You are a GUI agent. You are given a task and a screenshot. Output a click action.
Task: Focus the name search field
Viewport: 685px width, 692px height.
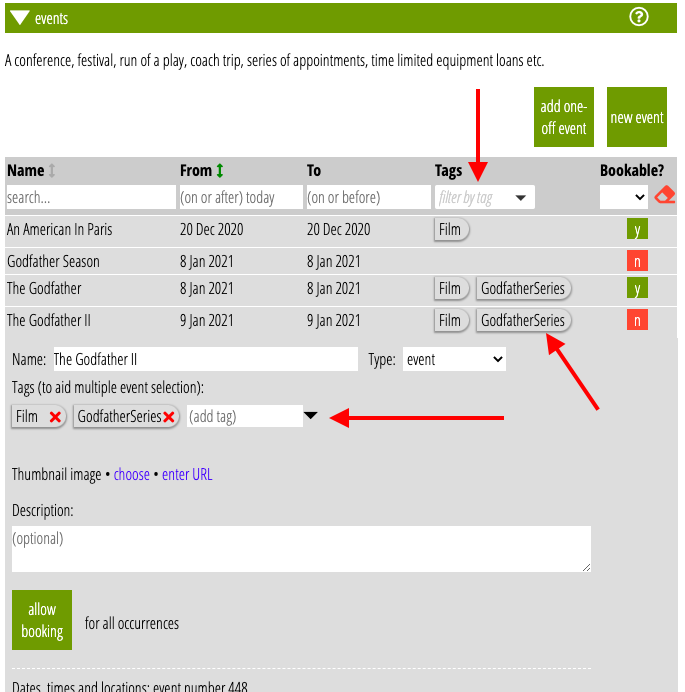[91, 197]
